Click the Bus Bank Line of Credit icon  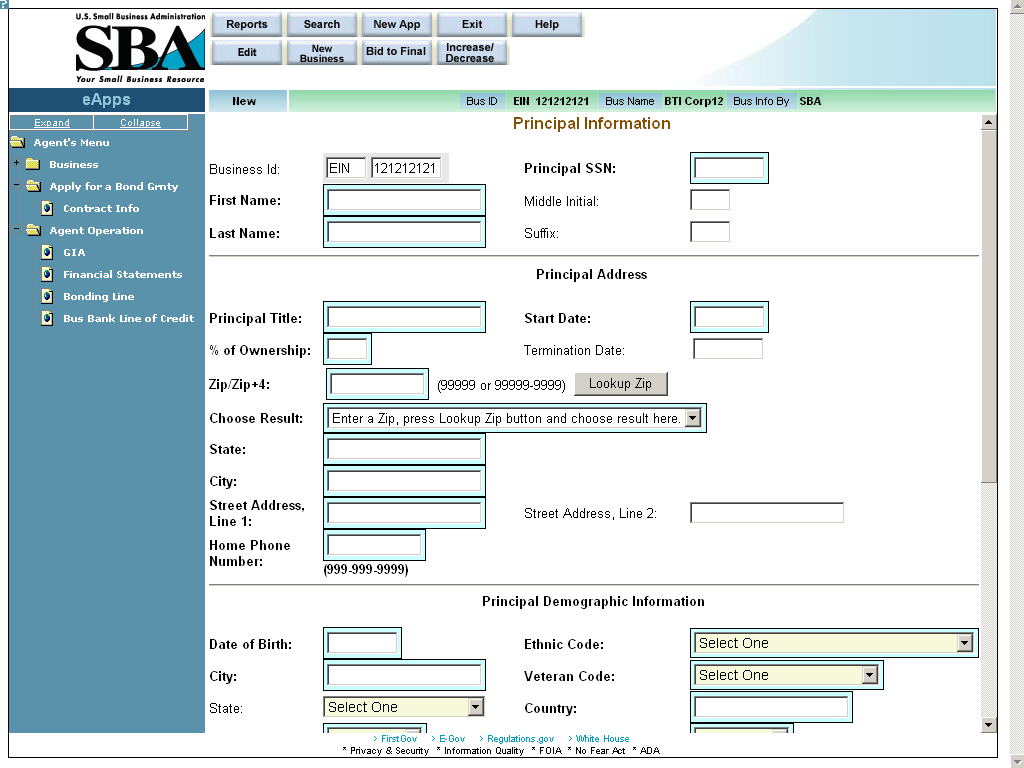(x=47, y=318)
